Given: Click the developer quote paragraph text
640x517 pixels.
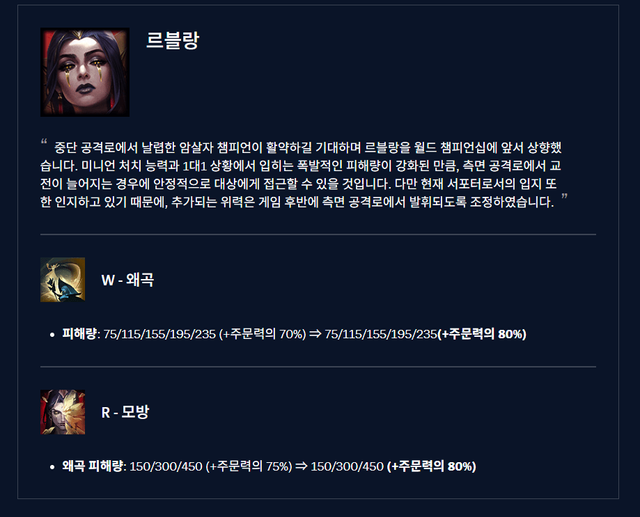Looking at the screenshot, I should [x=301, y=174].
